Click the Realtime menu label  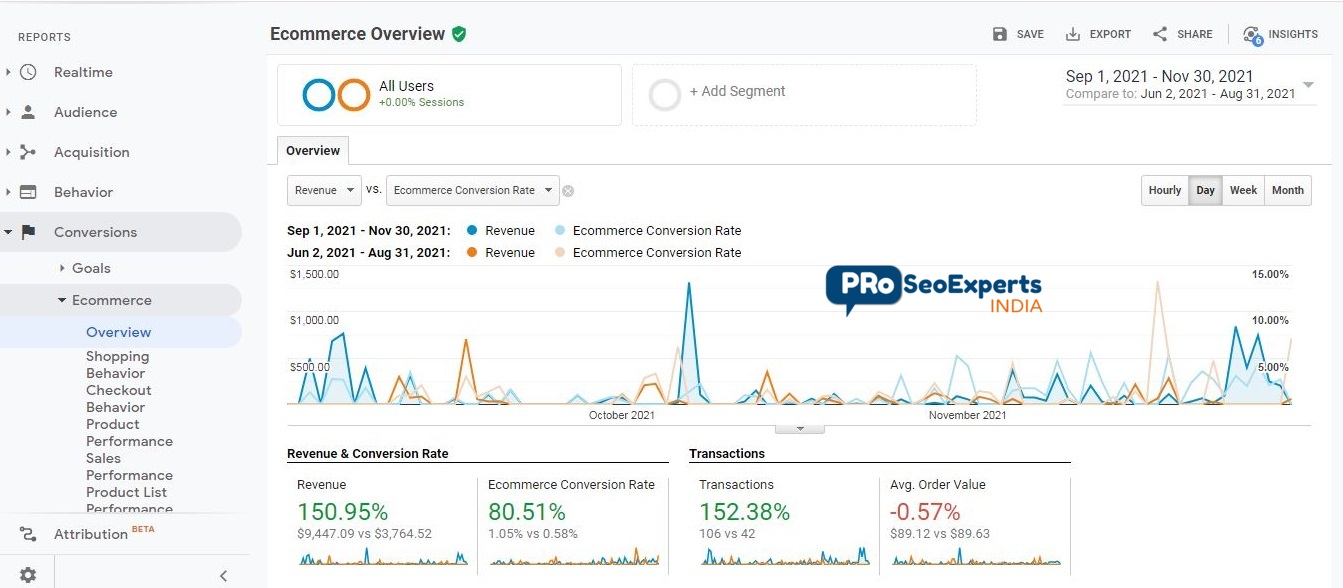pyautogui.click(x=83, y=72)
